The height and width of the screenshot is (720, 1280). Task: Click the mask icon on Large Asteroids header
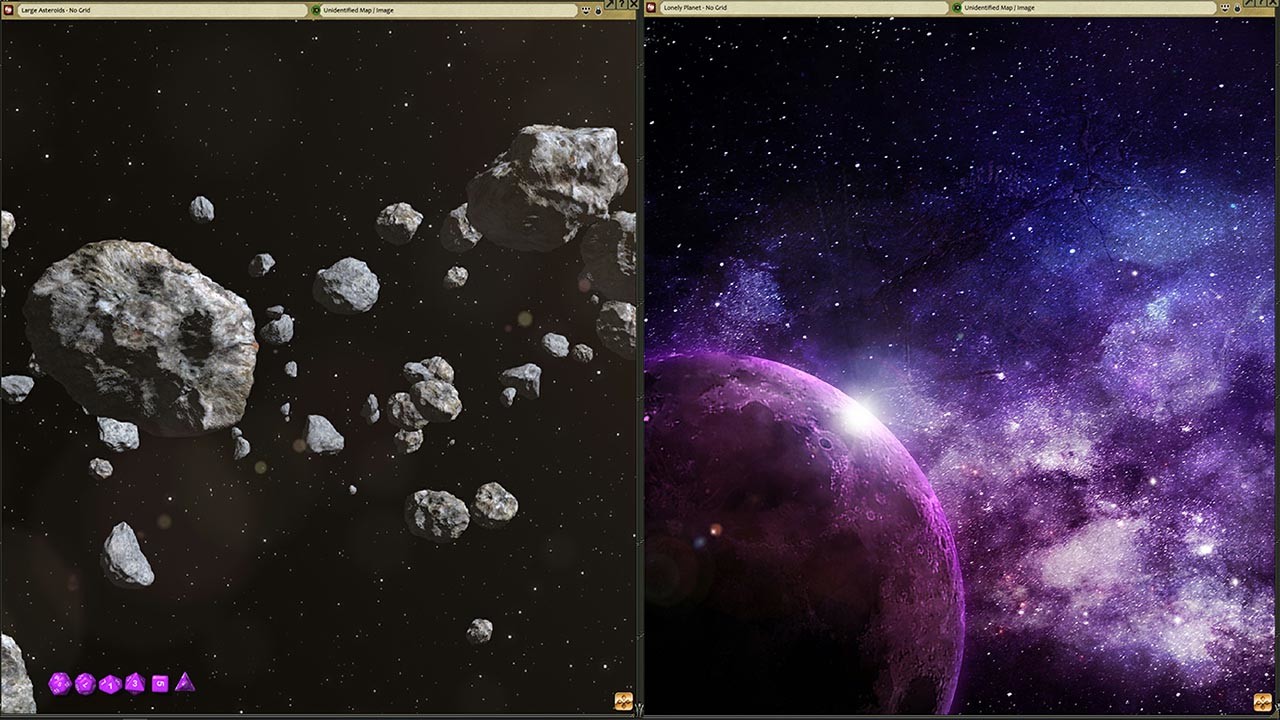click(586, 10)
